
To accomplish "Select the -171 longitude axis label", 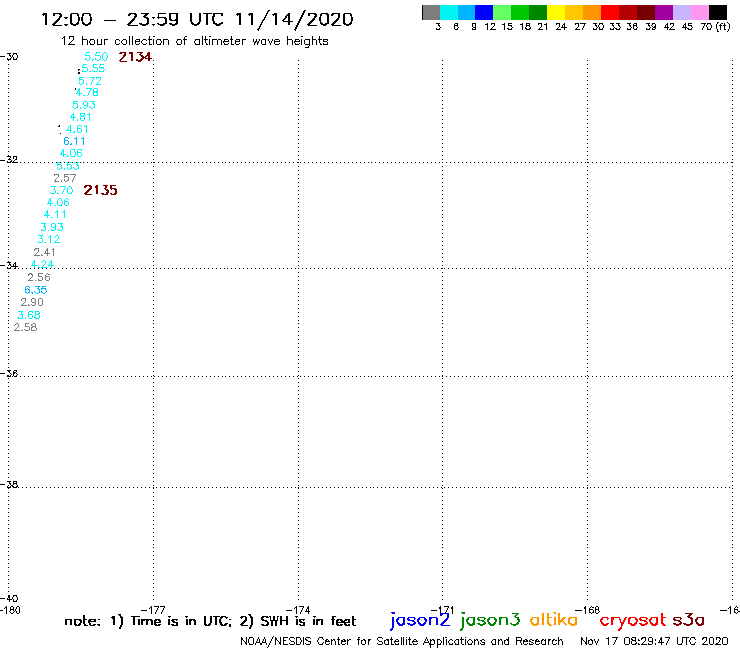I will point(443,610).
